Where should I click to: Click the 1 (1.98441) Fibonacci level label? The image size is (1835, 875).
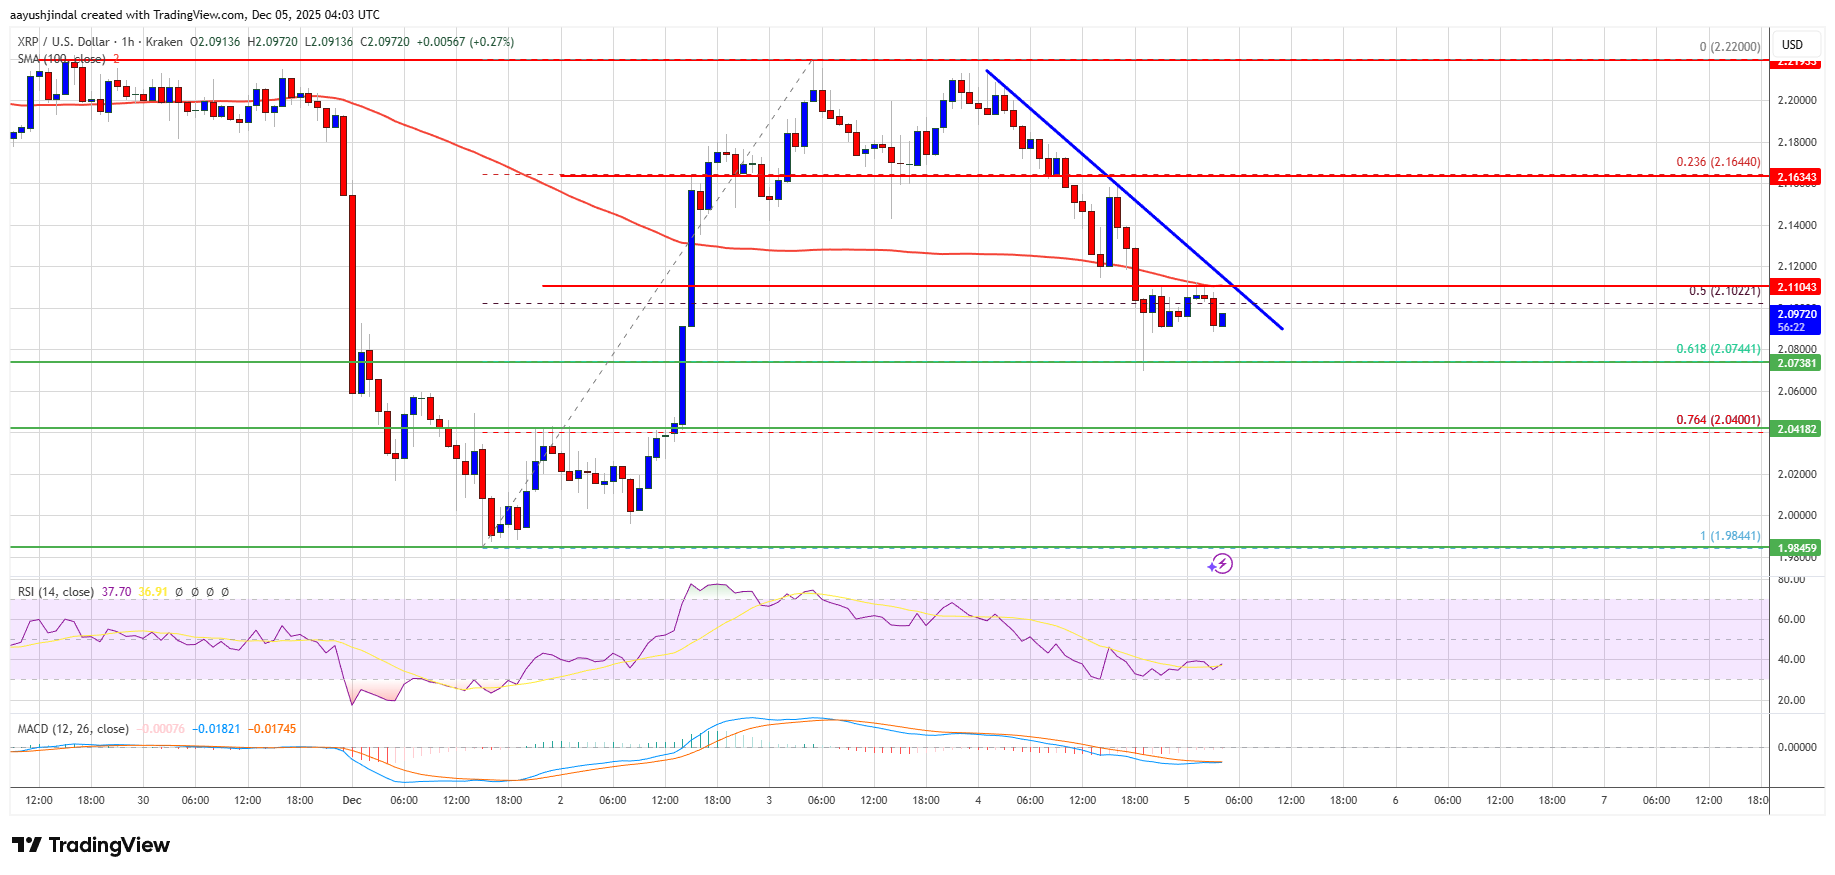(x=1730, y=536)
